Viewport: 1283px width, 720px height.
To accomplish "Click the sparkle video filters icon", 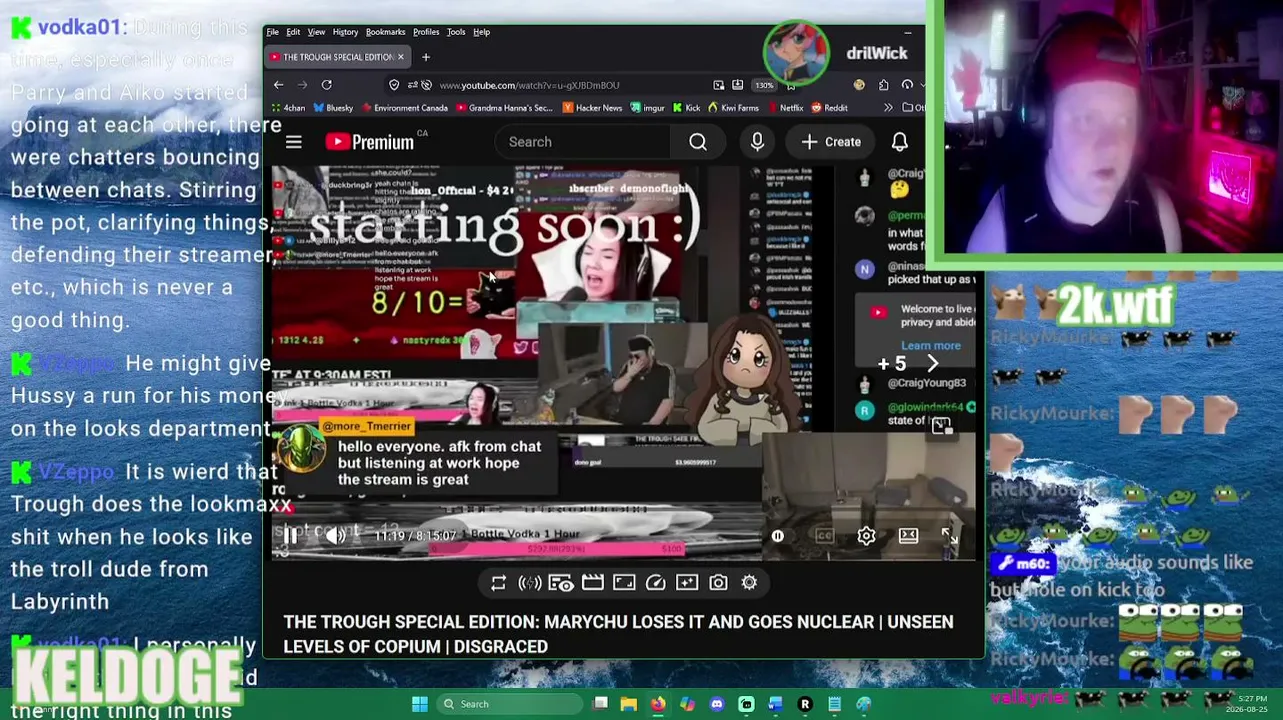I will click(x=686, y=582).
